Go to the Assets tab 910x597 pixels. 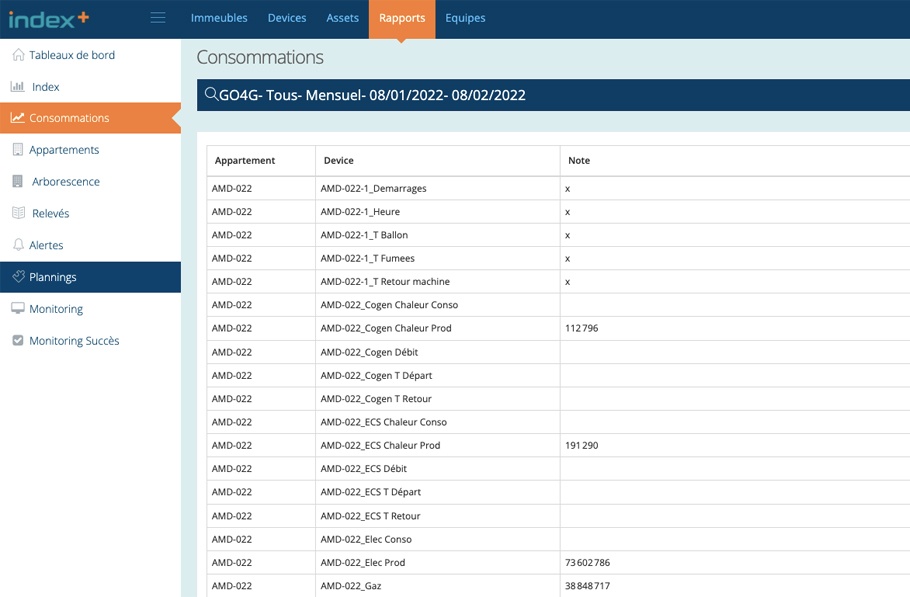[x=342, y=18]
